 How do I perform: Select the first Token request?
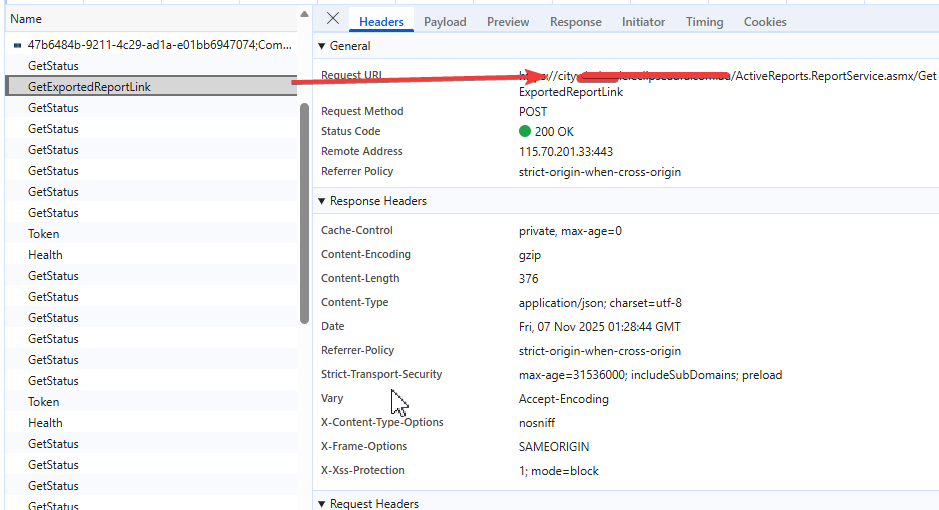[44, 234]
